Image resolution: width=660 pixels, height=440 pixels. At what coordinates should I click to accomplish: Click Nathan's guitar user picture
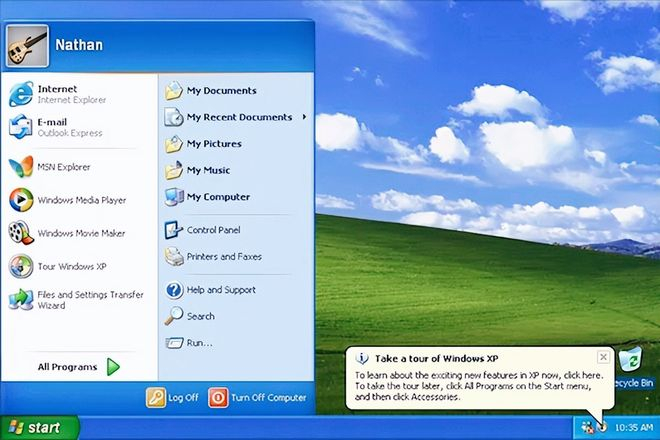tap(27, 45)
